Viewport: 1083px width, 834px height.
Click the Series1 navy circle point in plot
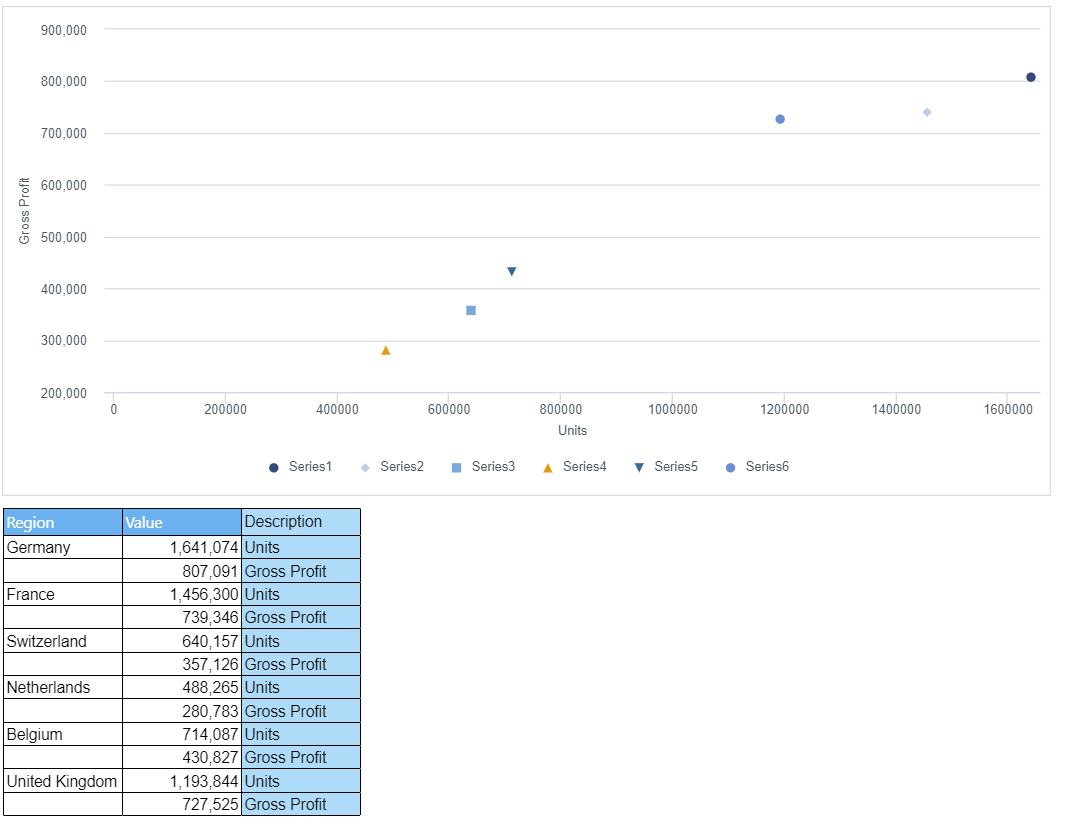(x=1030, y=78)
